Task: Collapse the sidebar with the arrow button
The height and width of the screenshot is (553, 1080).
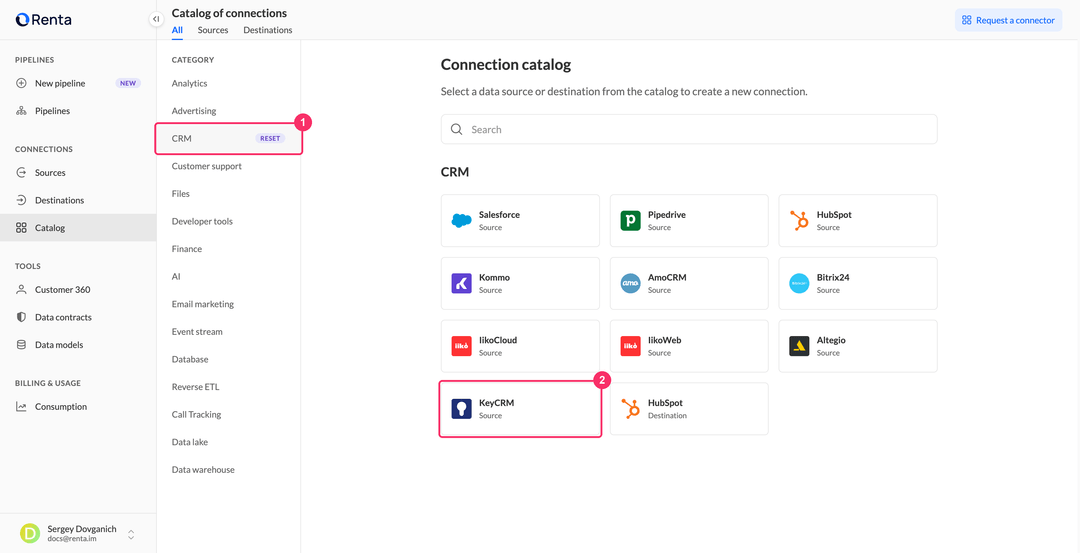Action: pyautogui.click(x=156, y=19)
